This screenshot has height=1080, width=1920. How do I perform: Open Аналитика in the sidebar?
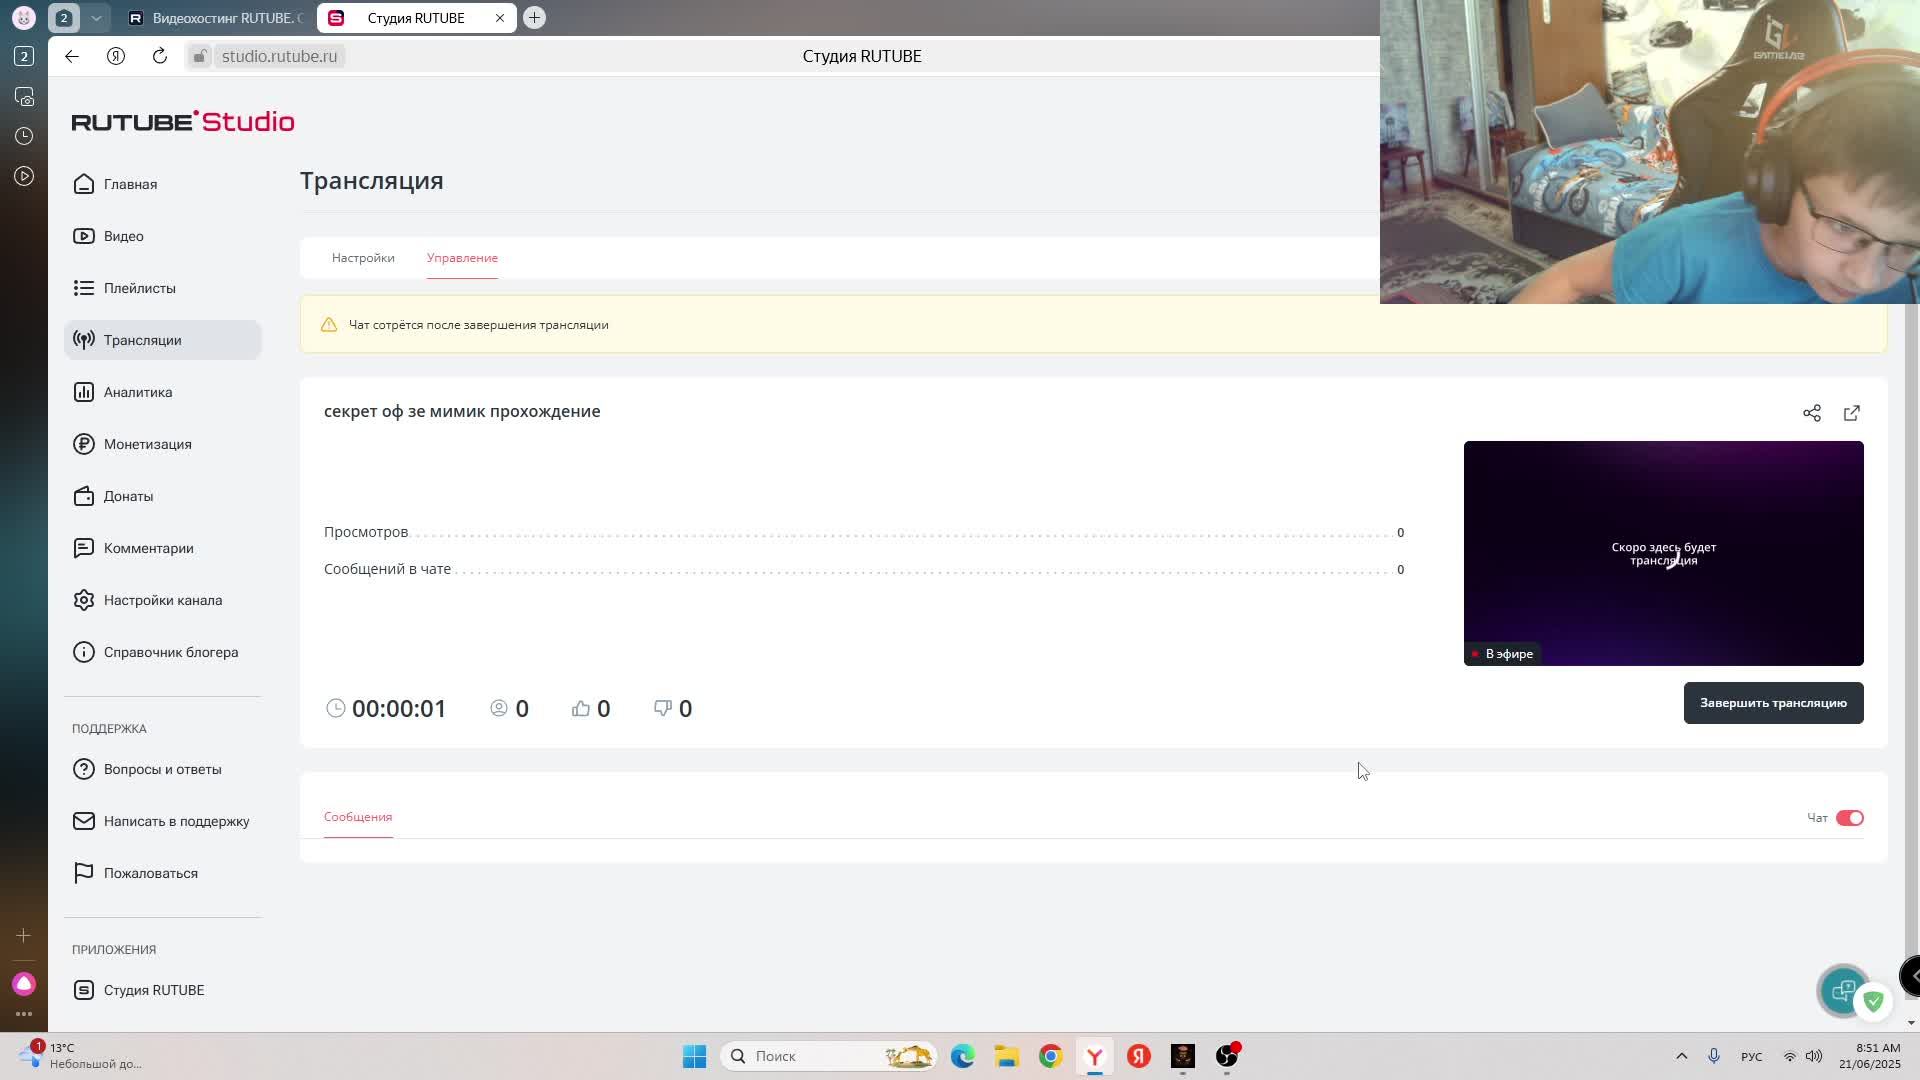(137, 392)
